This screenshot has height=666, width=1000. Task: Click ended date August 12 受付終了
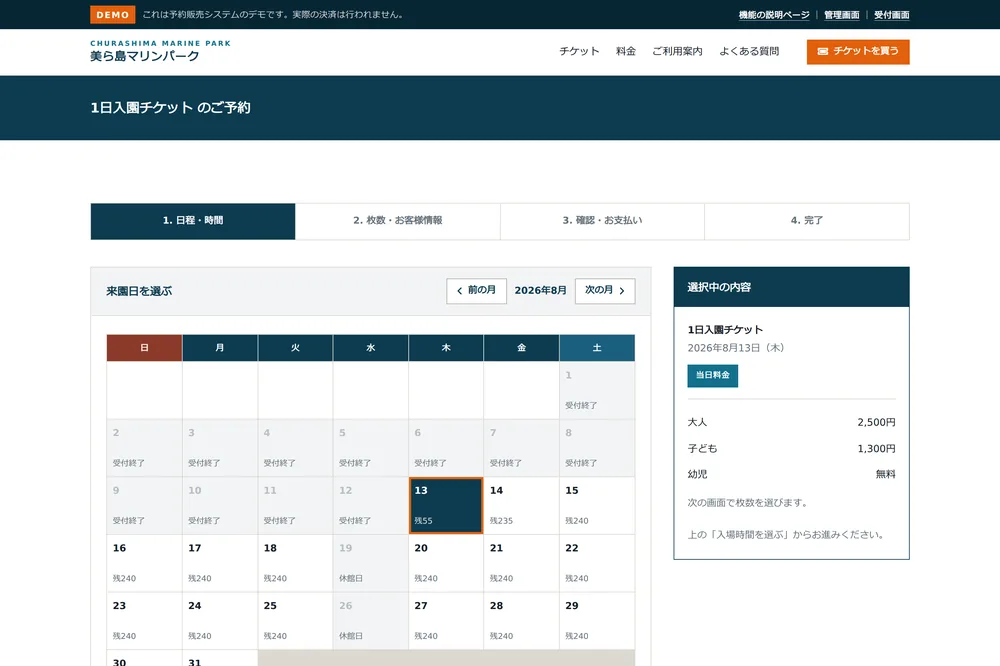pyautogui.click(x=371, y=505)
